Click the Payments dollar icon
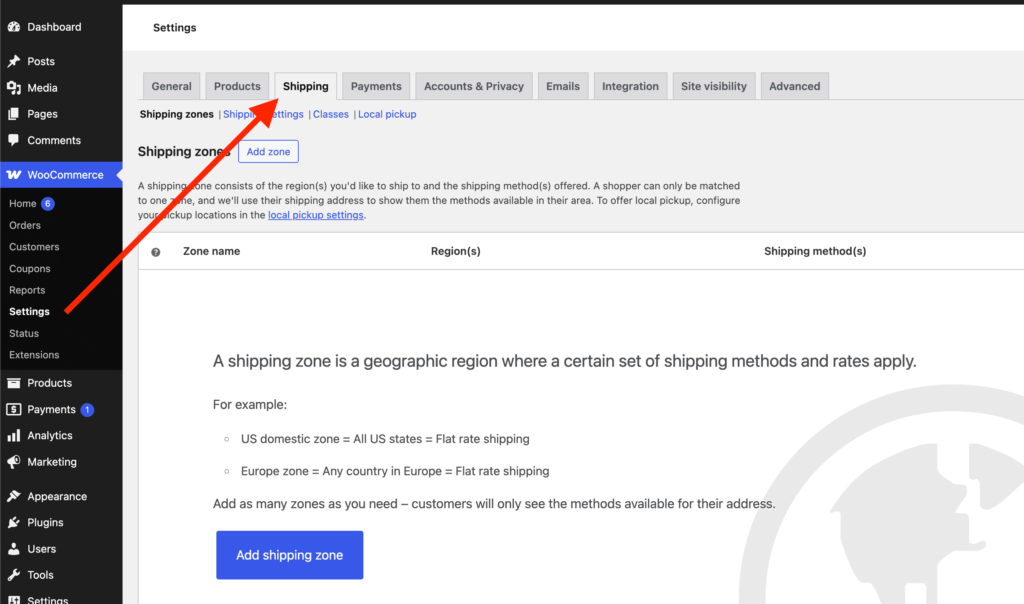Image resolution: width=1024 pixels, height=604 pixels. 14,409
